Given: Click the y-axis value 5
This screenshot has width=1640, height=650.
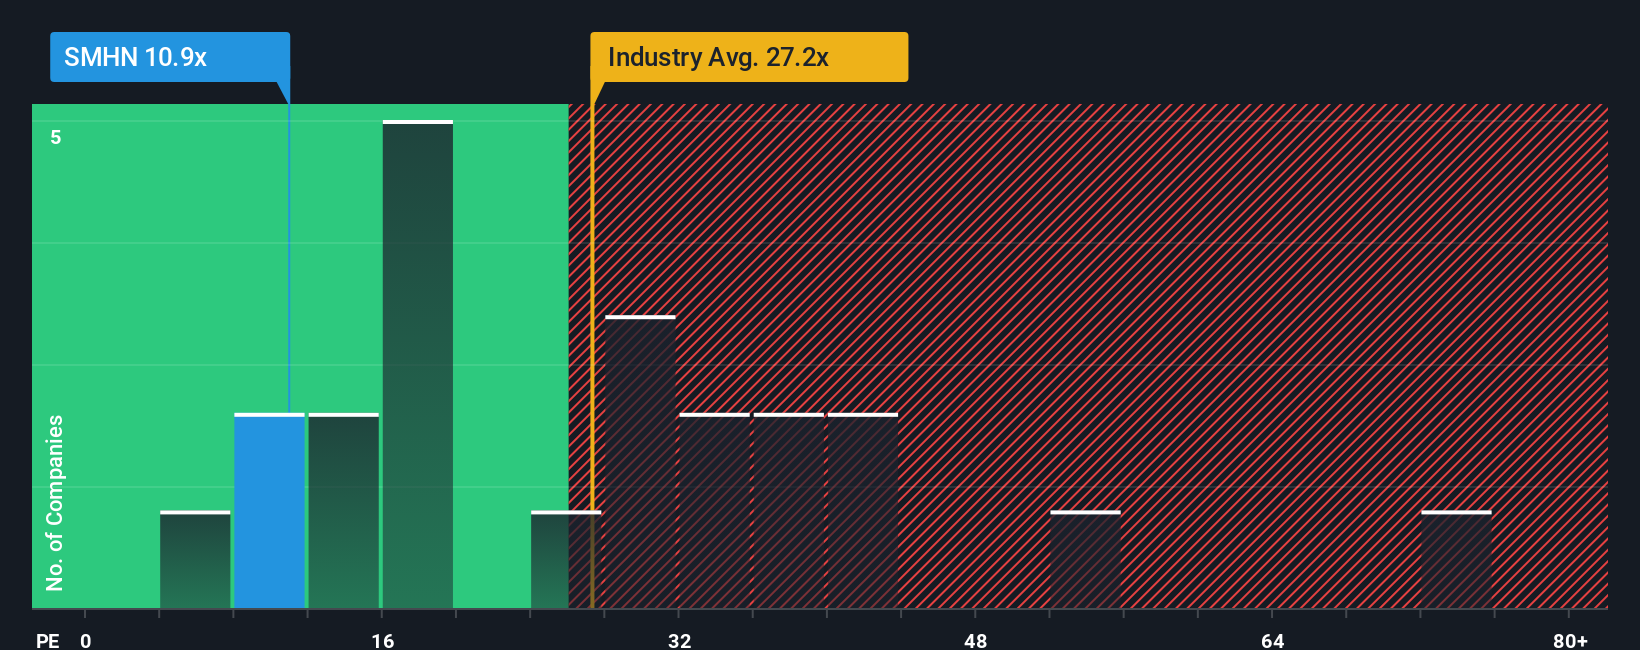Looking at the screenshot, I should (56, 137).
